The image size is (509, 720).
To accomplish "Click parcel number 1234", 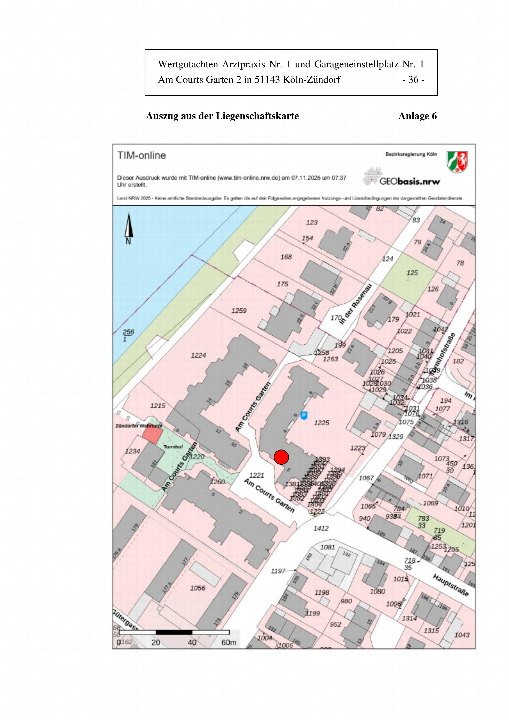I will point(132,451).
